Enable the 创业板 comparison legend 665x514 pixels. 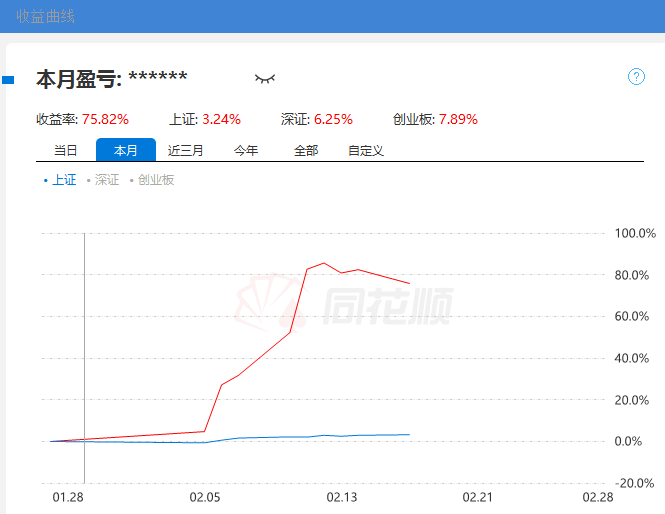(152, 180)
